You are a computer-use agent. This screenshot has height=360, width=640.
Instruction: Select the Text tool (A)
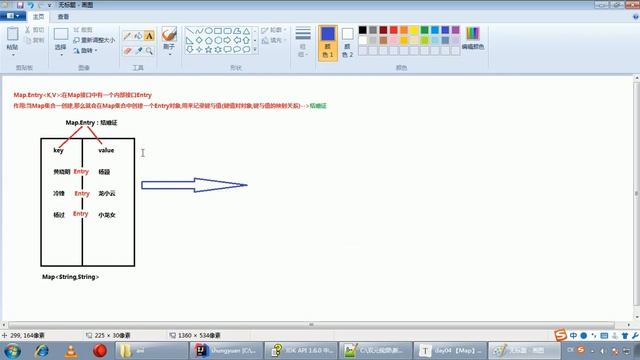tap(149, 36)
